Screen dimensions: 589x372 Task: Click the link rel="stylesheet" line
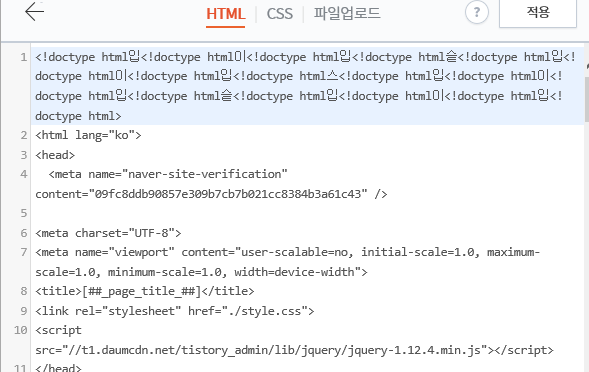(x=175, y=311)
